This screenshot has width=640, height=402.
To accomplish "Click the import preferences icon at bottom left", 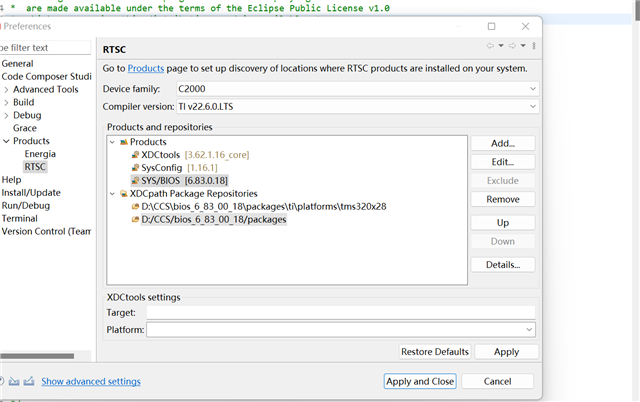I will pos(14,381).
